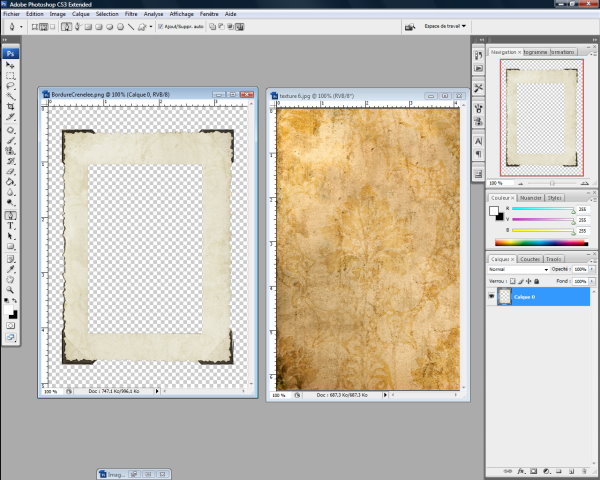Toggle the Ajout/Suppr. auto checkbox
Viewport: 600px width, 480px height.
tap(162, 27)
